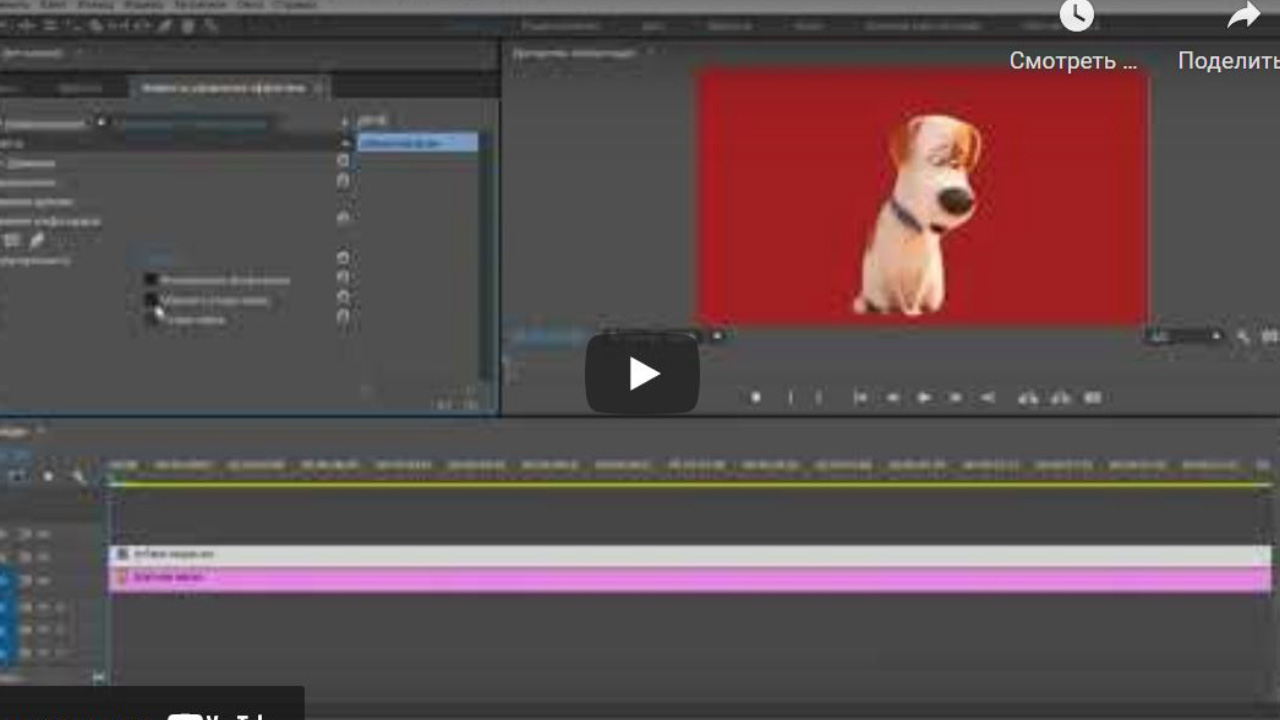Open the monitor zoom level dropdown

tap(664, 336)
